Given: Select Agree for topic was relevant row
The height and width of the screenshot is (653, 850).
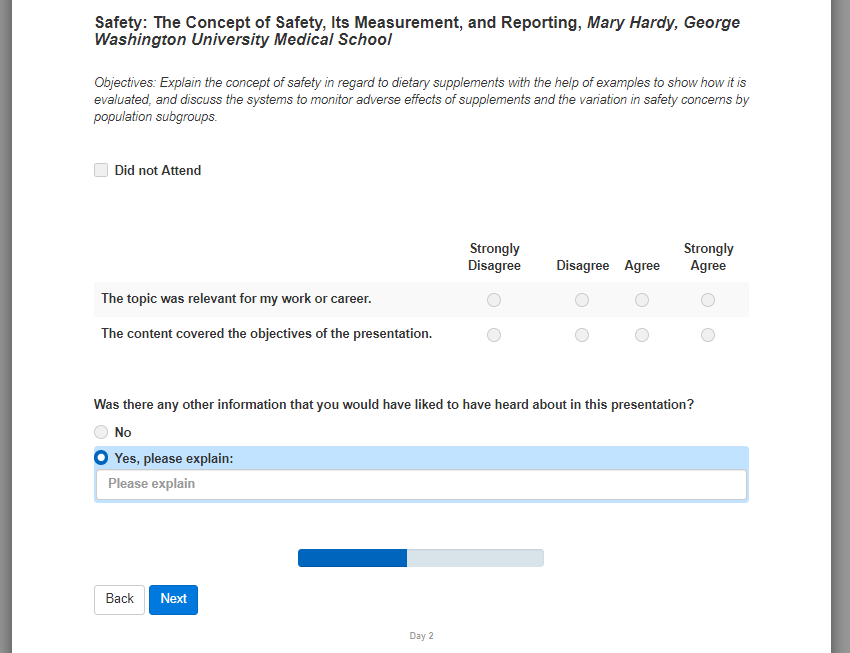Looking at the screenshot, I should point(642,300).
